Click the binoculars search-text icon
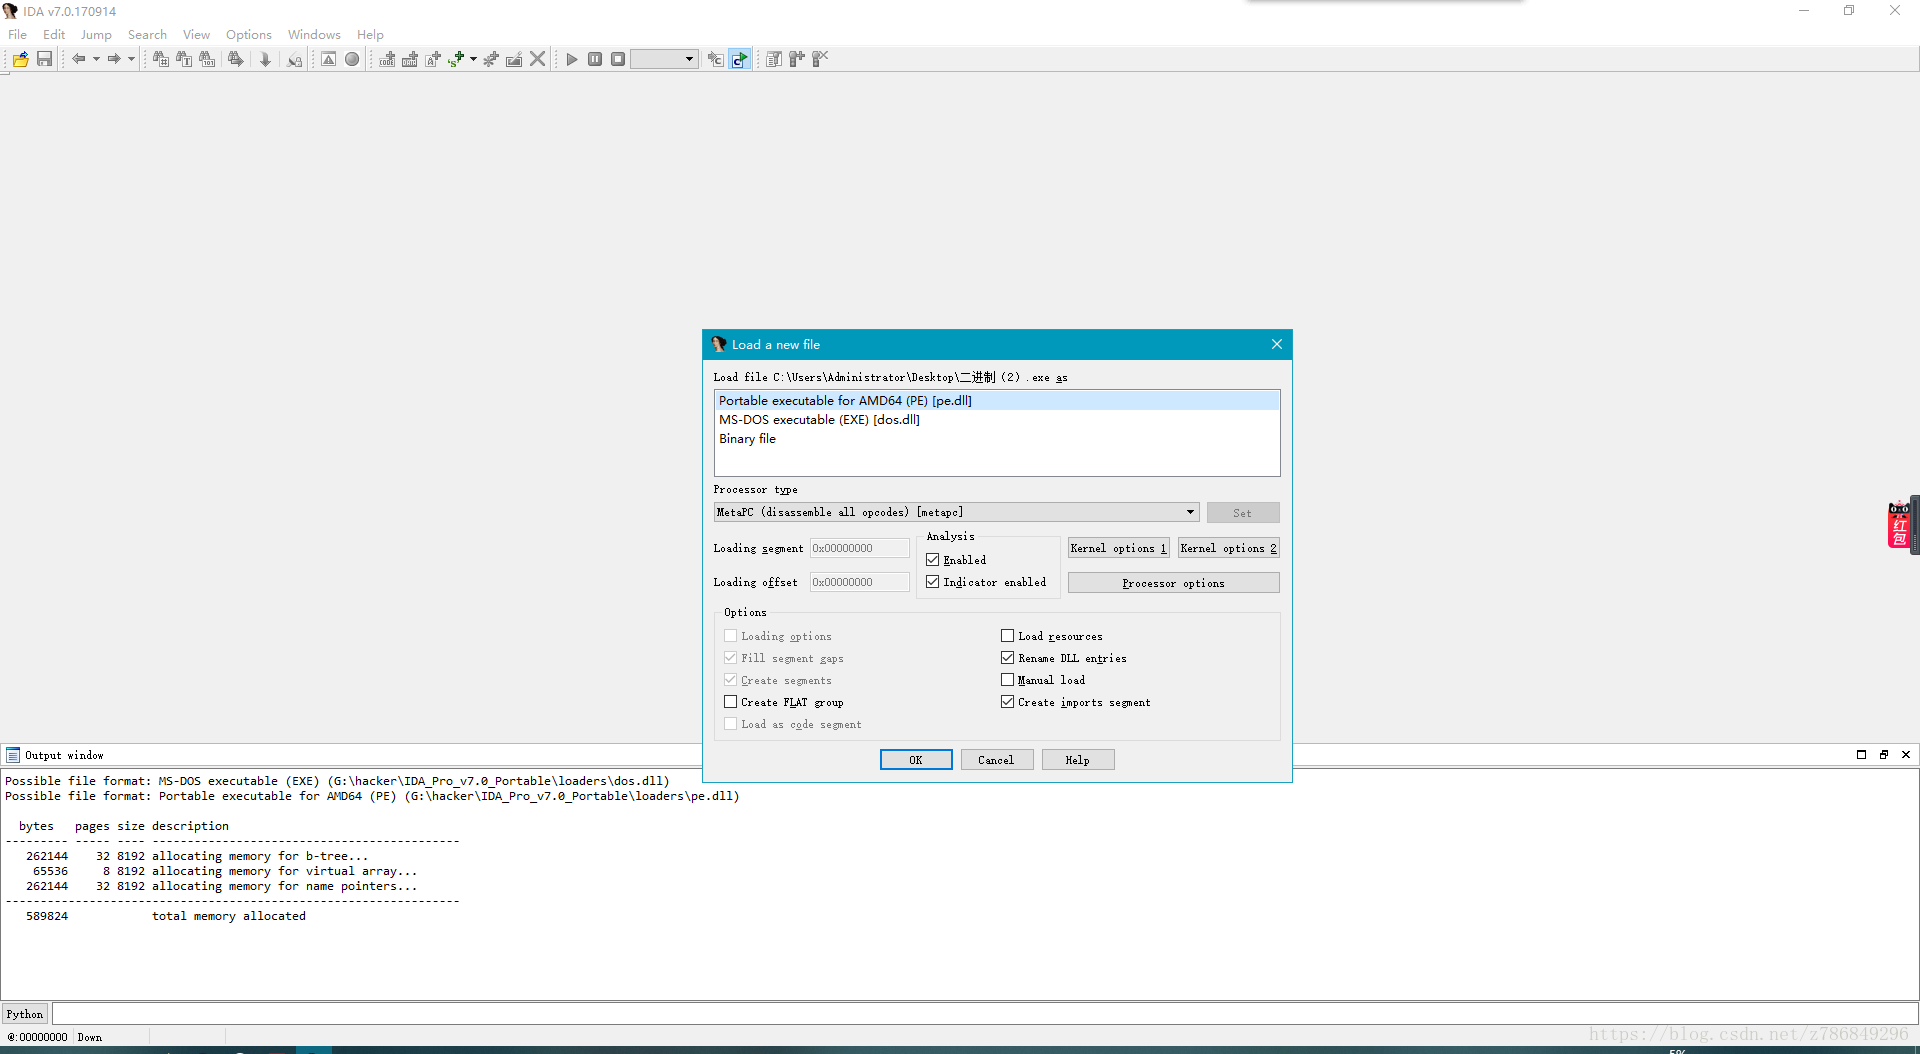The height and width of the screenshot is (1054, 1920). [x=184, y=60]
